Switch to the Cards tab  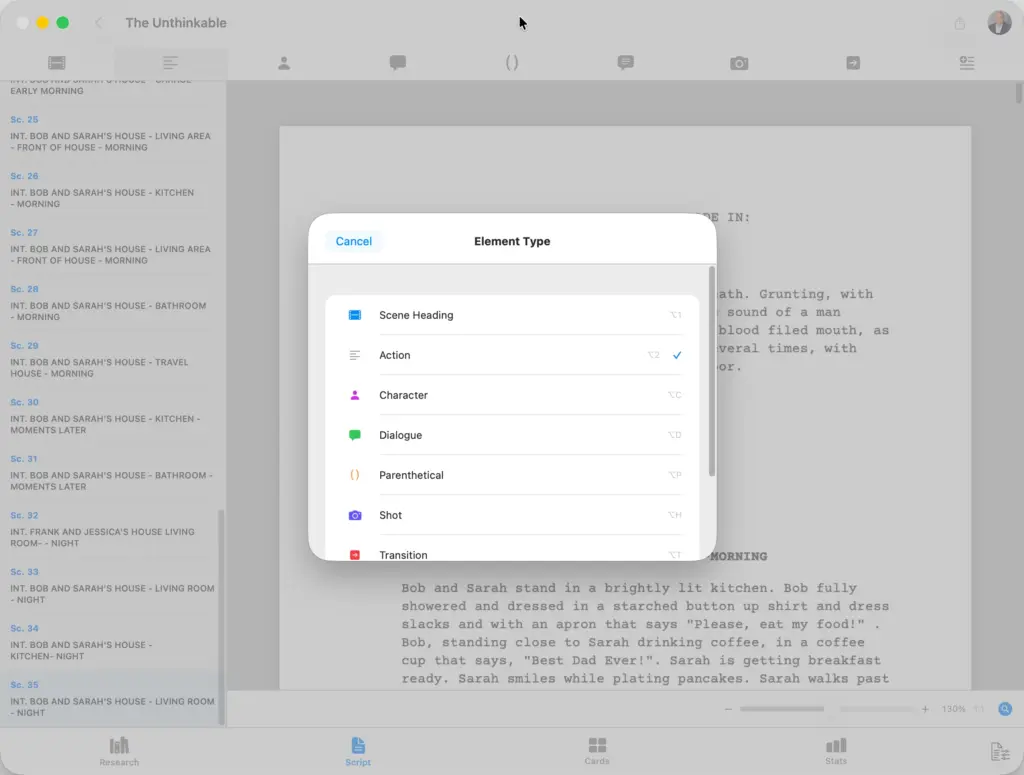point(597,751)
